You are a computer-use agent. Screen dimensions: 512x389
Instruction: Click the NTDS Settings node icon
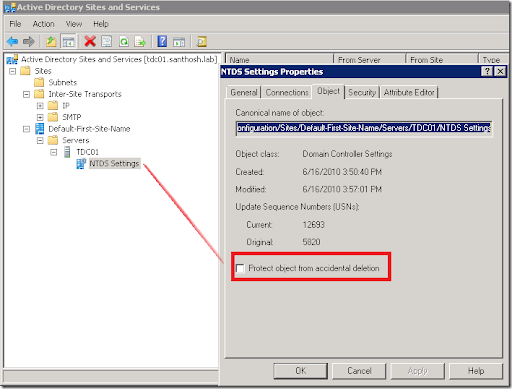pyautogui.click(x=81, y=164)
